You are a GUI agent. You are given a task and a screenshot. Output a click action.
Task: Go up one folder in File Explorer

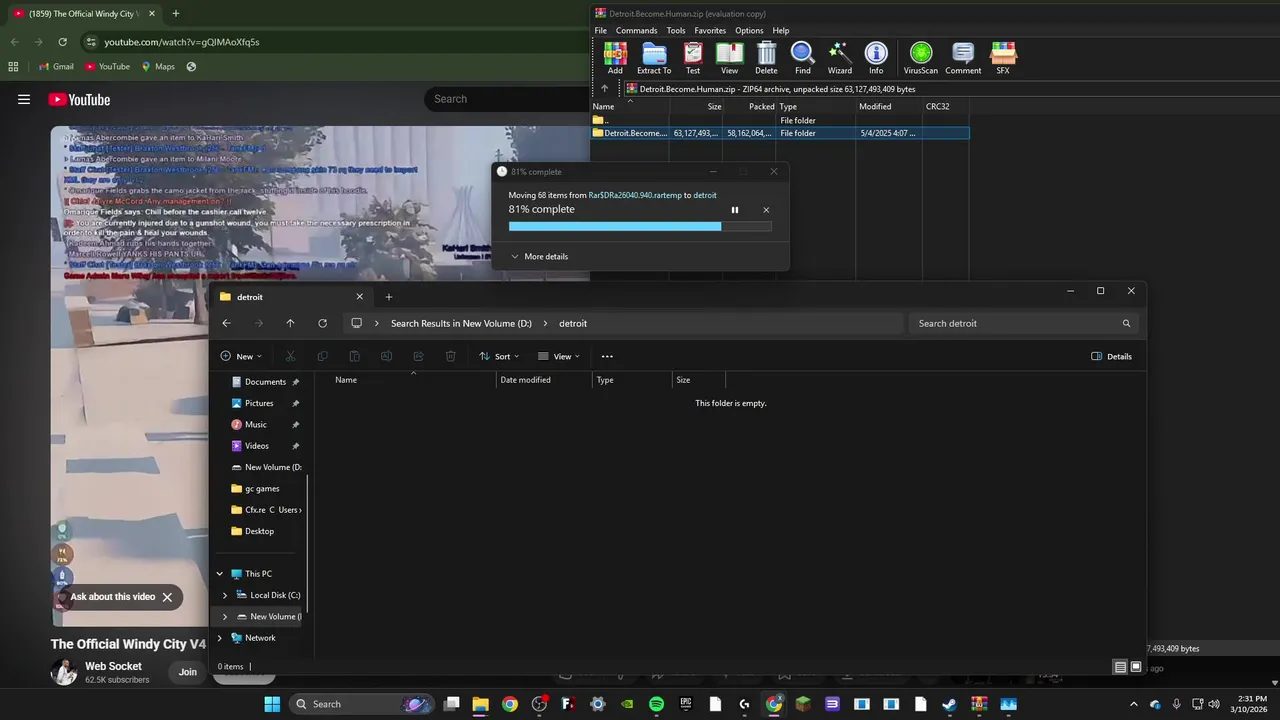(290, 323)
